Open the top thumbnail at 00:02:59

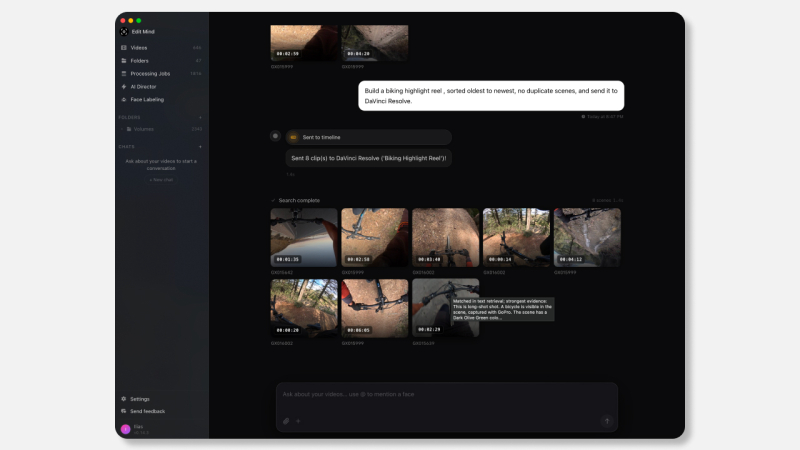click(304, 43)
